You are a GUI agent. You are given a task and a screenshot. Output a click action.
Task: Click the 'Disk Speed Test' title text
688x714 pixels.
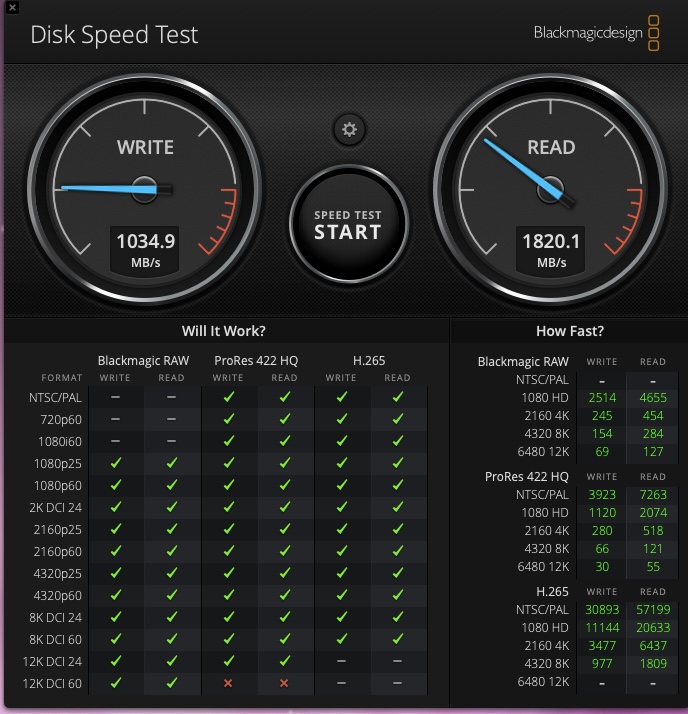114,35
